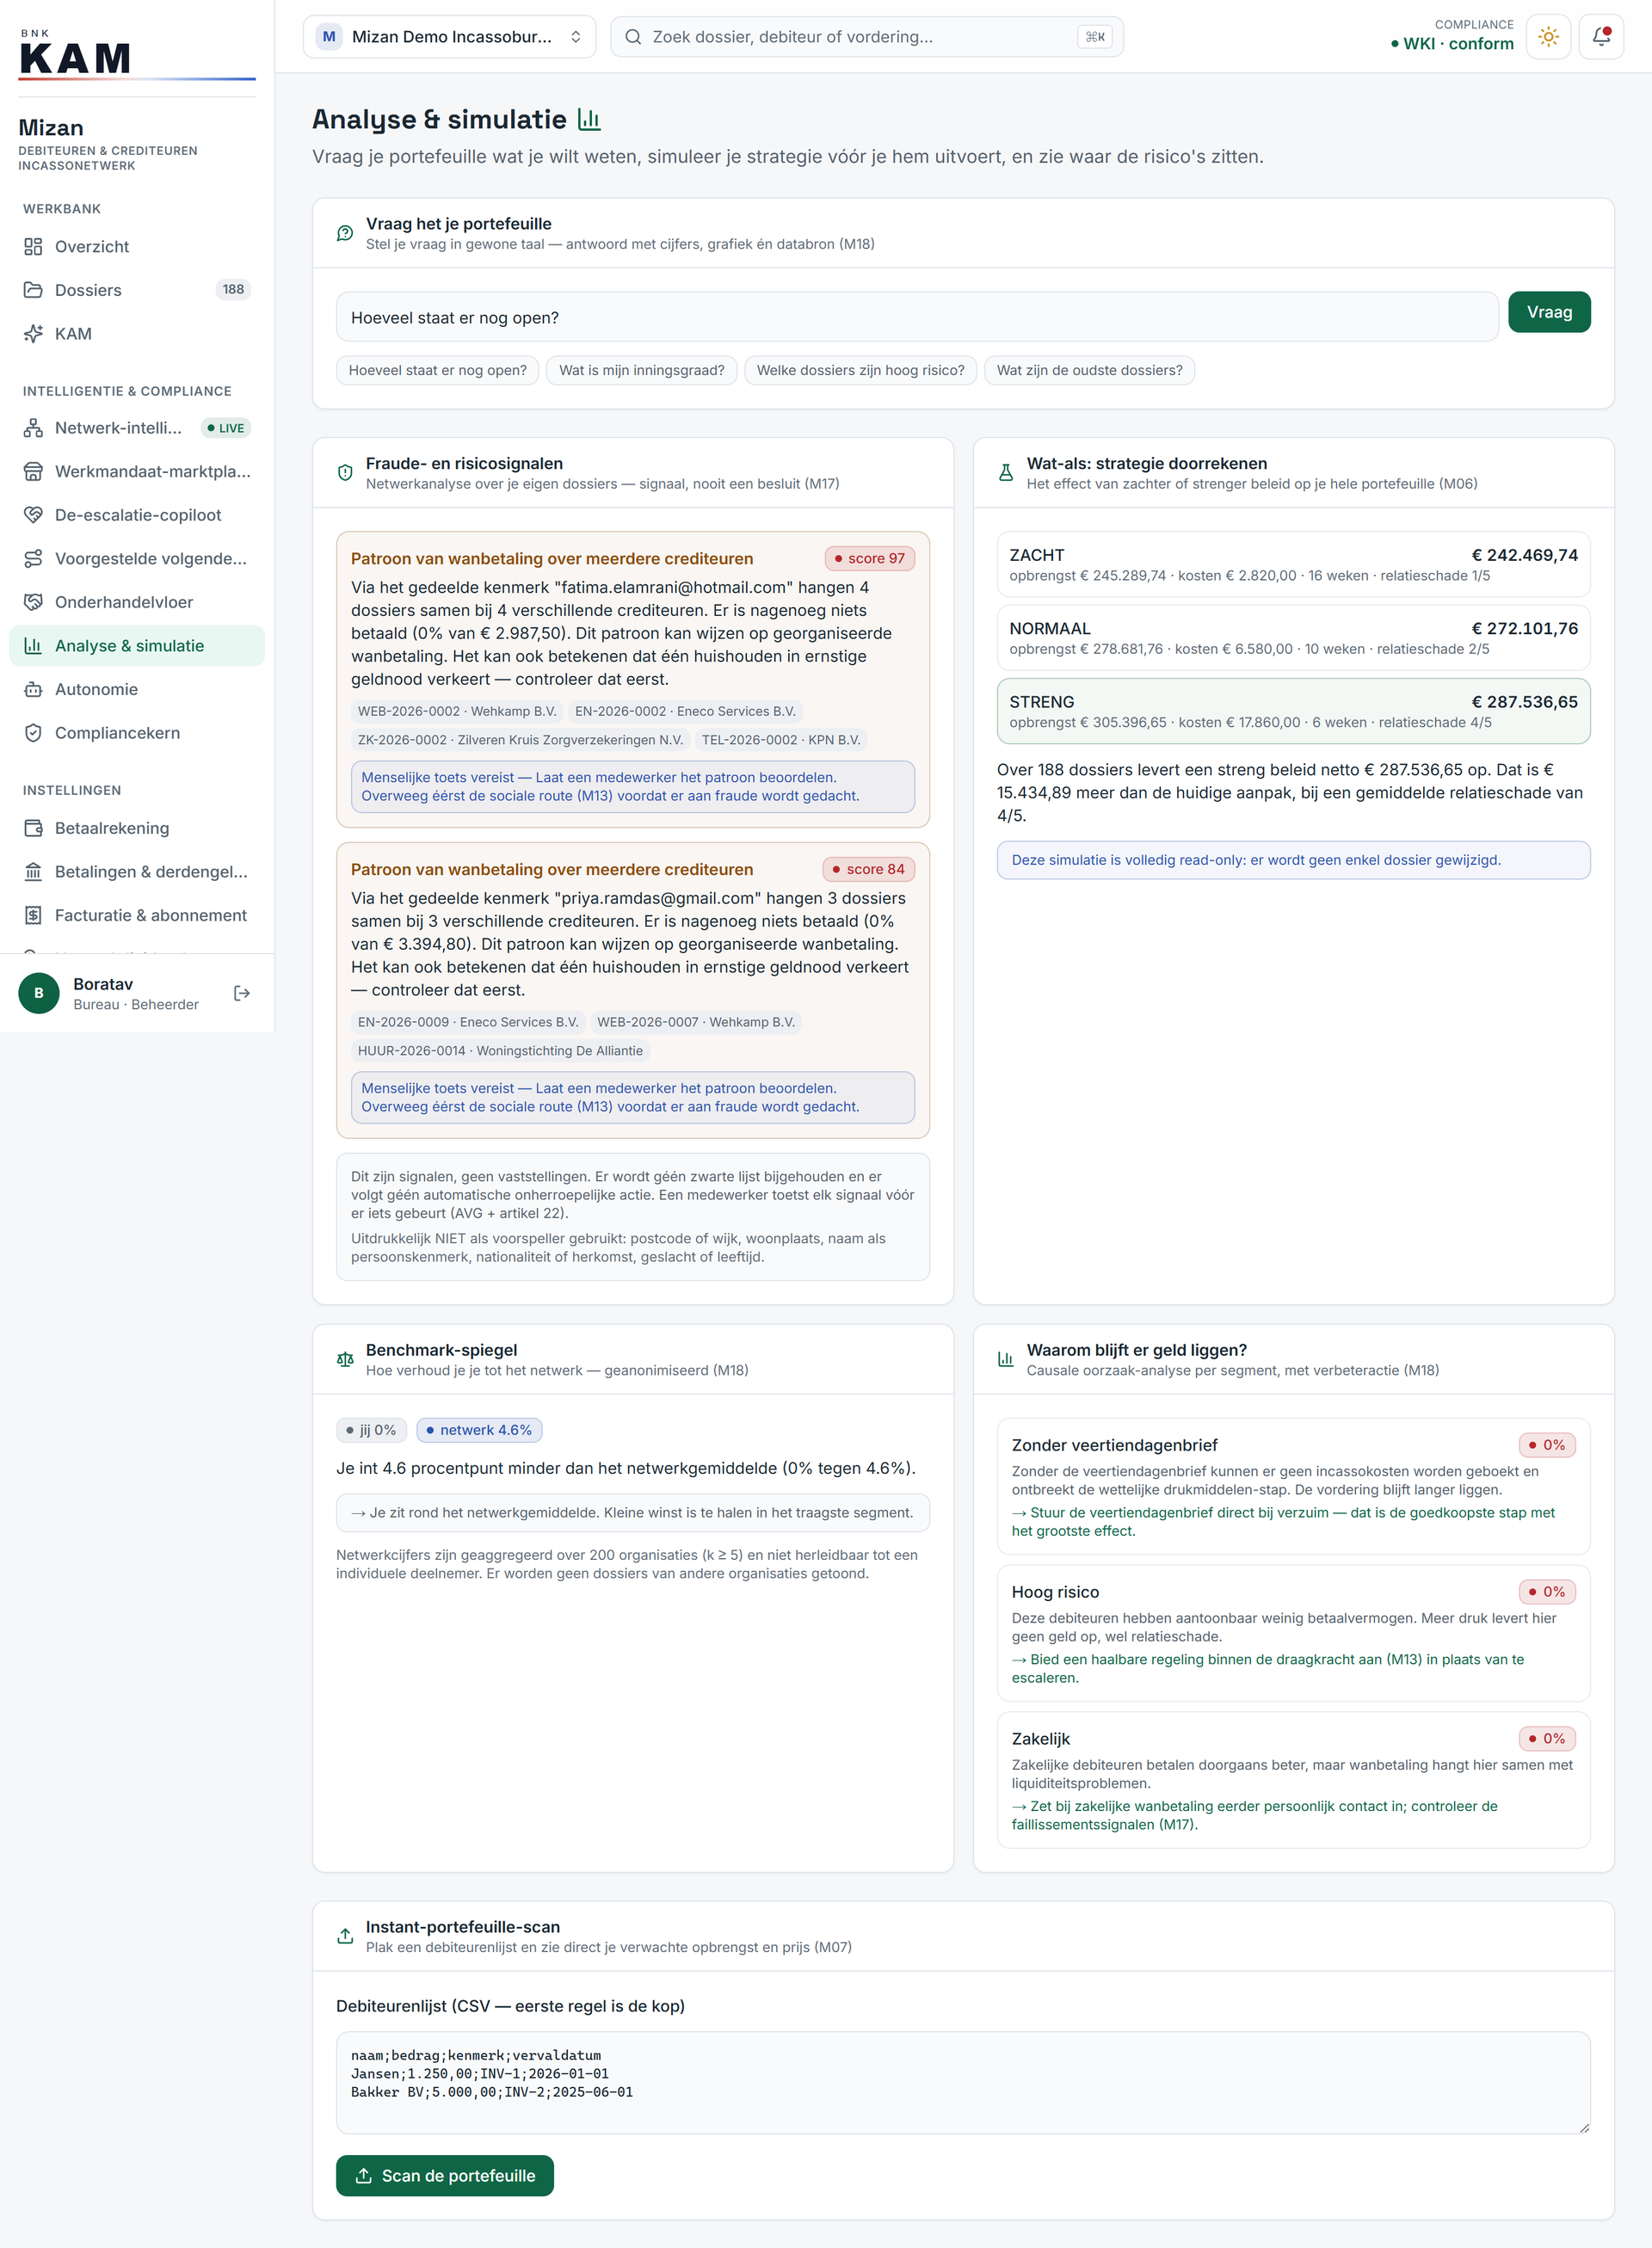Click dossier tag HUUR-2026-0014 · Woningstichting De Alliantie
This screenshot has height=2248, width=1652.
tap(500, 1051)
